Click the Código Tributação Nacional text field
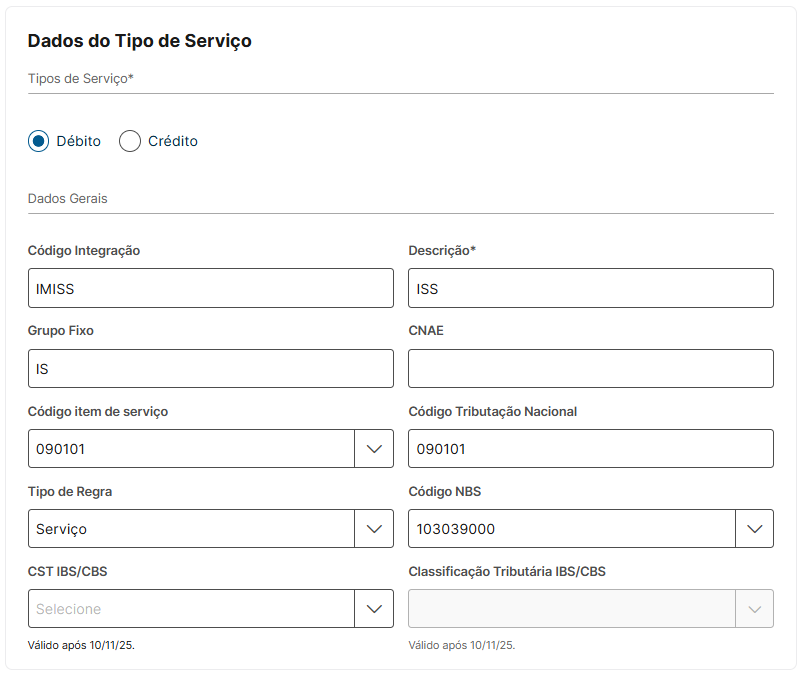Image resolution: width=803 pixels, height=677 pixels. [x=591, y=449]
